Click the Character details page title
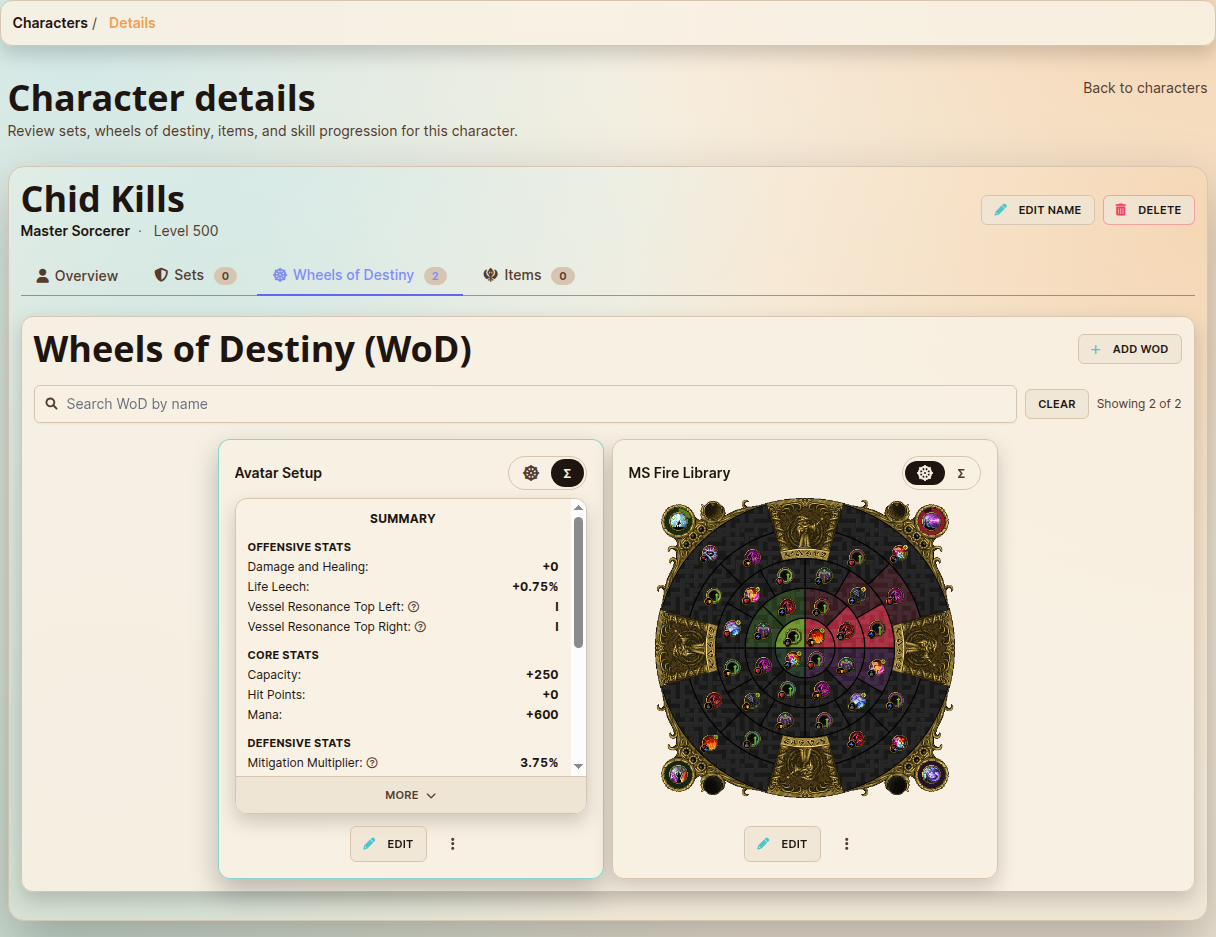 pos(161,99)
